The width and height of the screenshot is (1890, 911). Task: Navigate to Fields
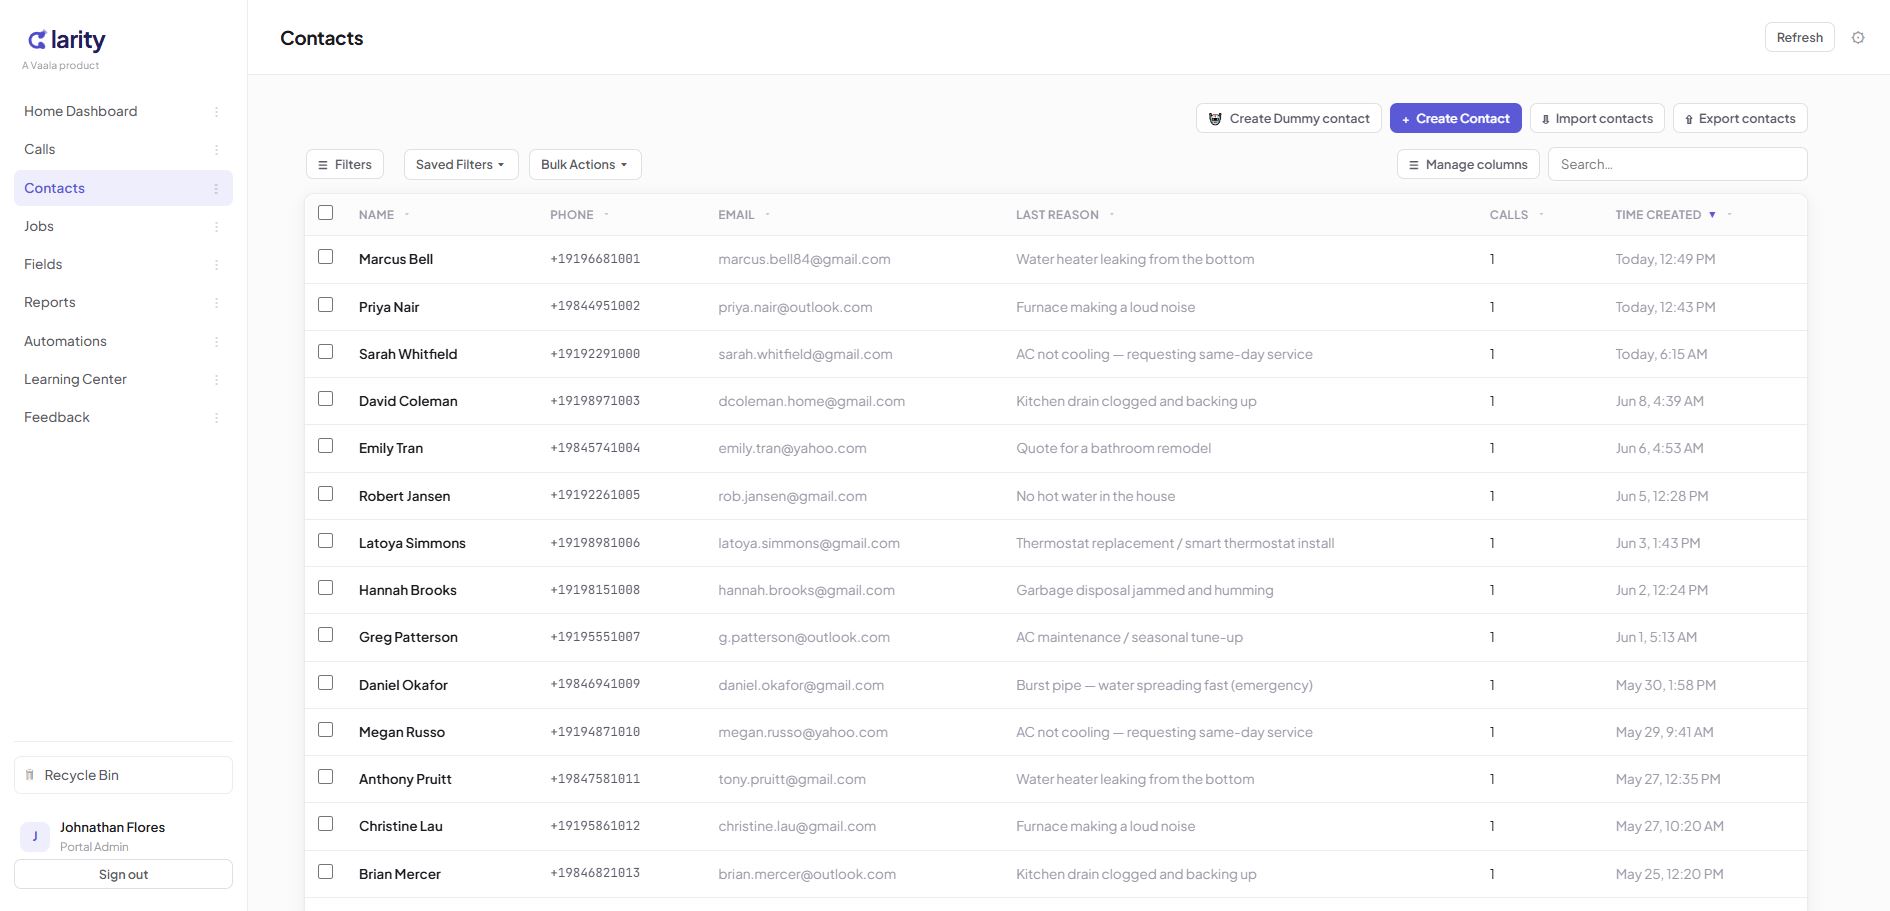click(43, 264)
